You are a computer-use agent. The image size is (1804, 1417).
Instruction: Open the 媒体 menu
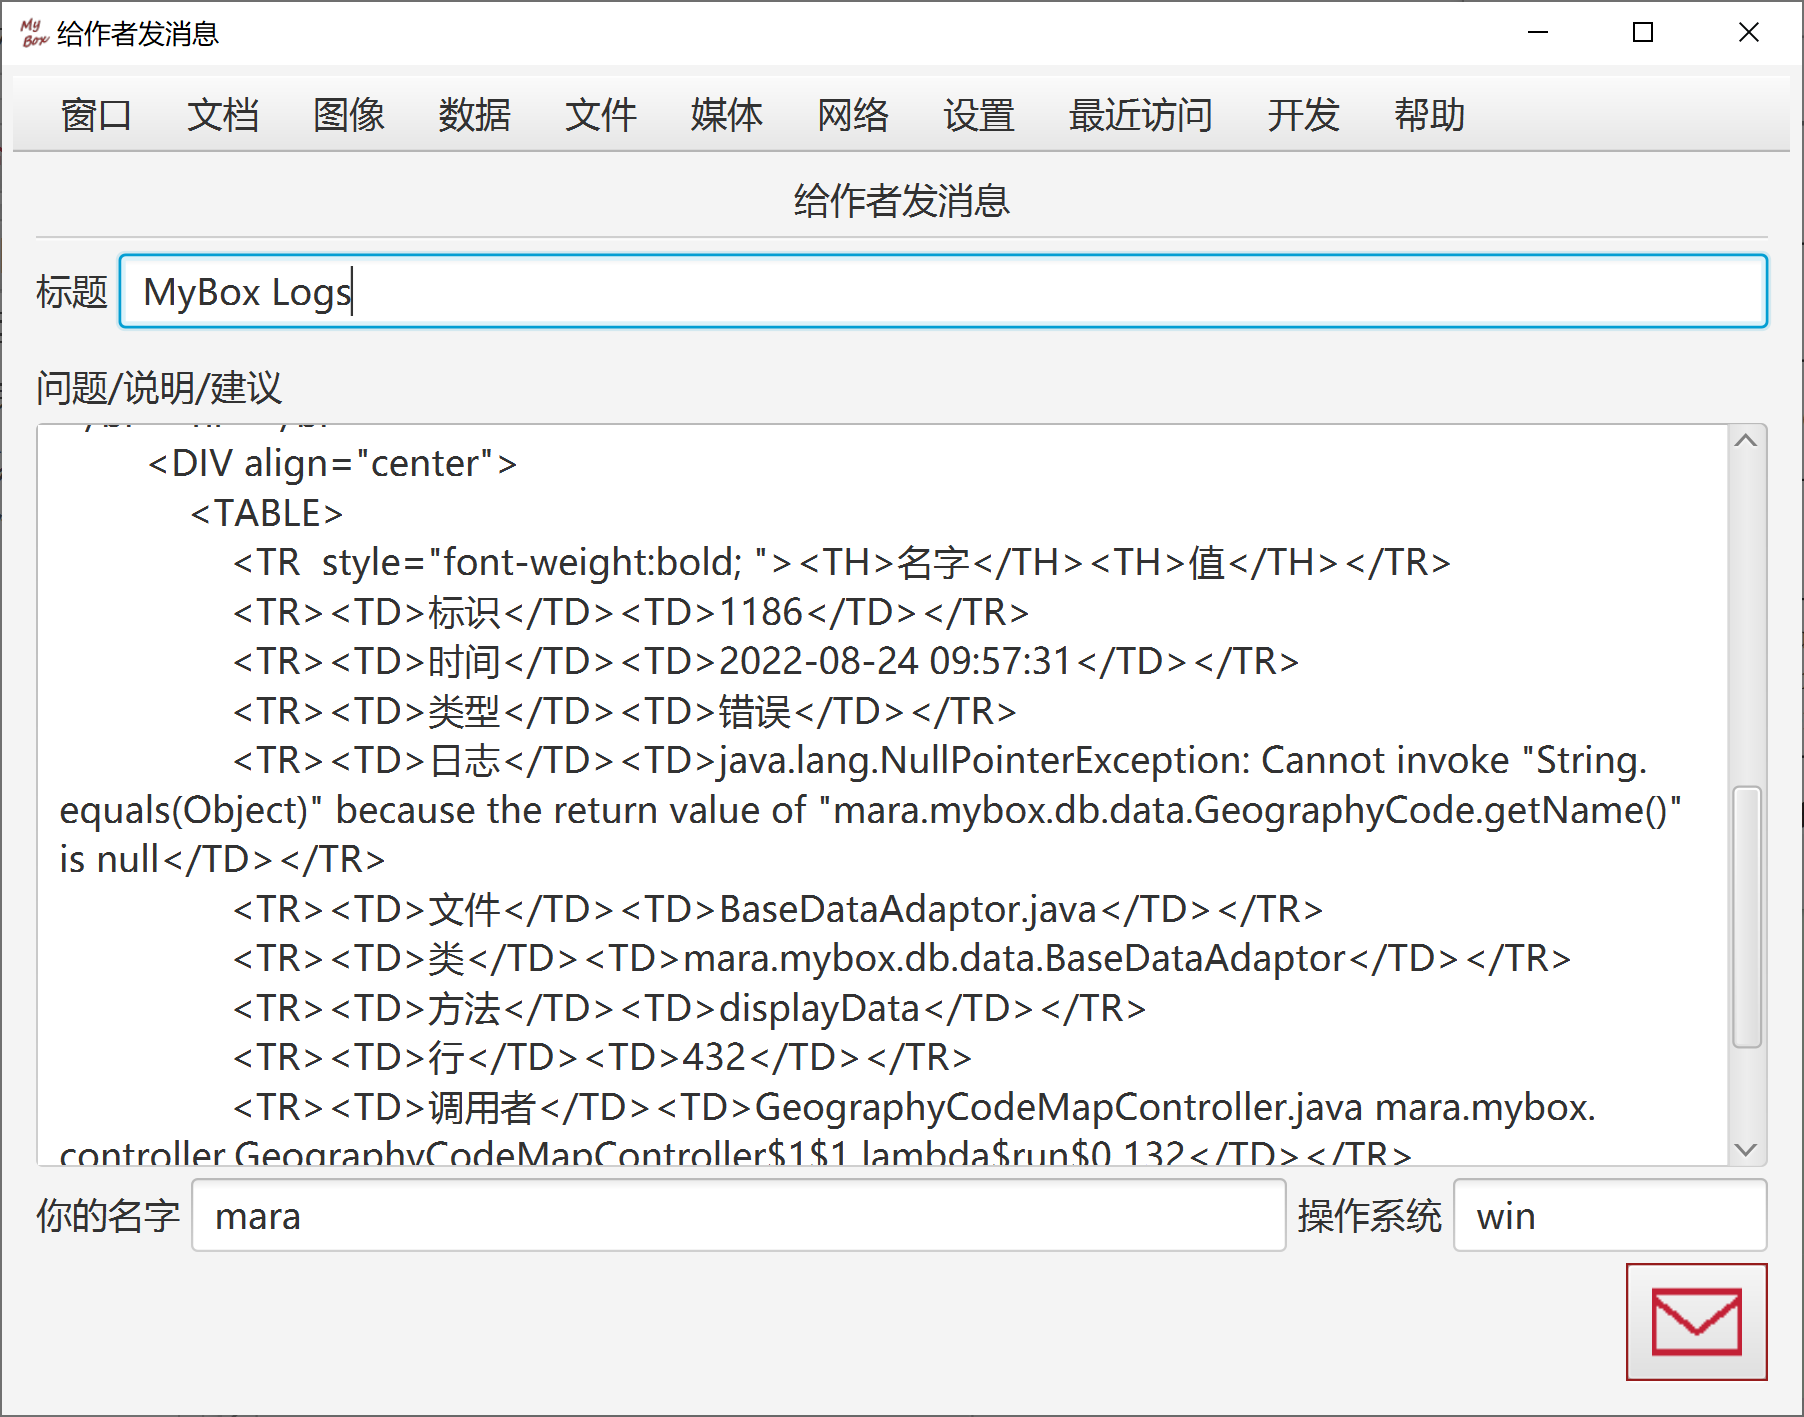pos(726,115)
